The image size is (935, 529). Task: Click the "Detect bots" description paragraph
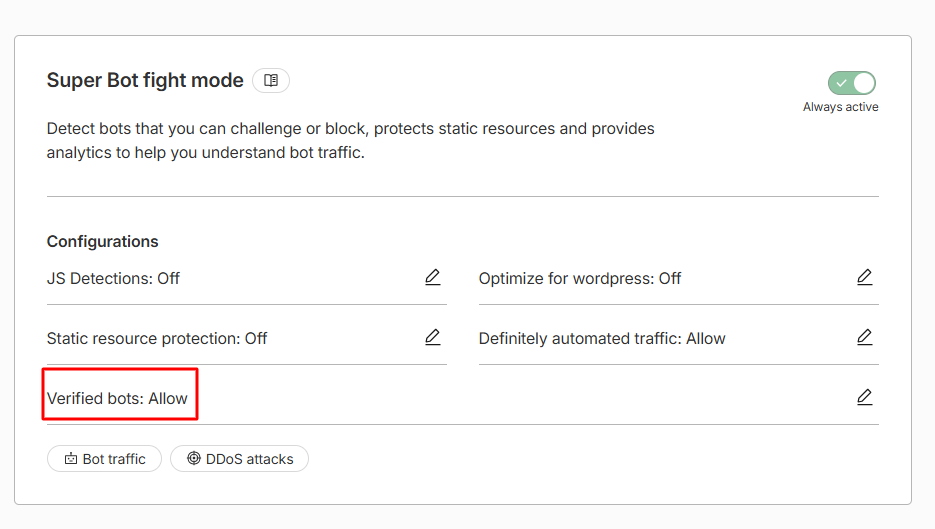click(351, 141)
